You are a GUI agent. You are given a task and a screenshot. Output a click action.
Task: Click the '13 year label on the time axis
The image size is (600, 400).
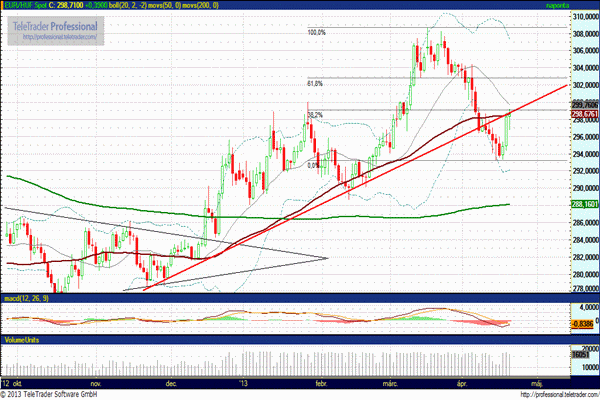pyautogui.click(x=243, y=383)
